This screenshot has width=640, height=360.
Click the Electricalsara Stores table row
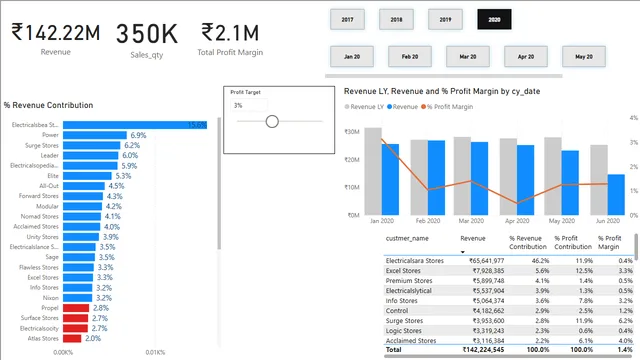click(509, 260)
